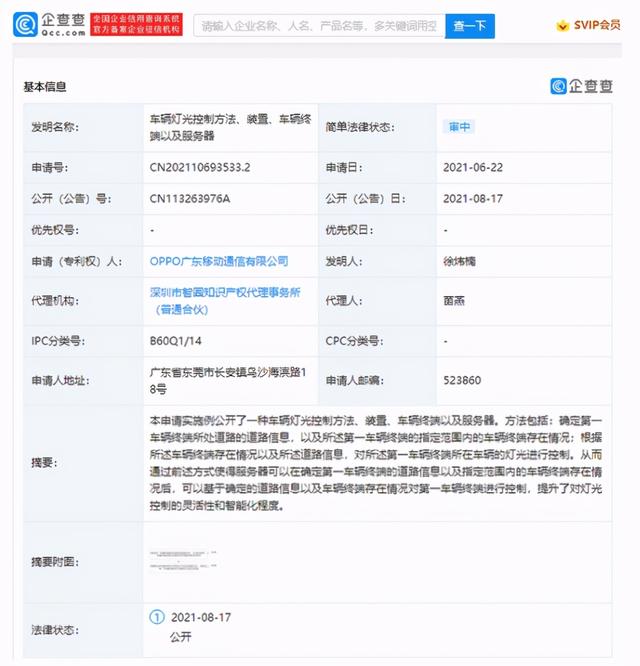This screenshot has width=640, height=666.
Task: Click the SVIP crown icon
Action: [x=563, y=25]
